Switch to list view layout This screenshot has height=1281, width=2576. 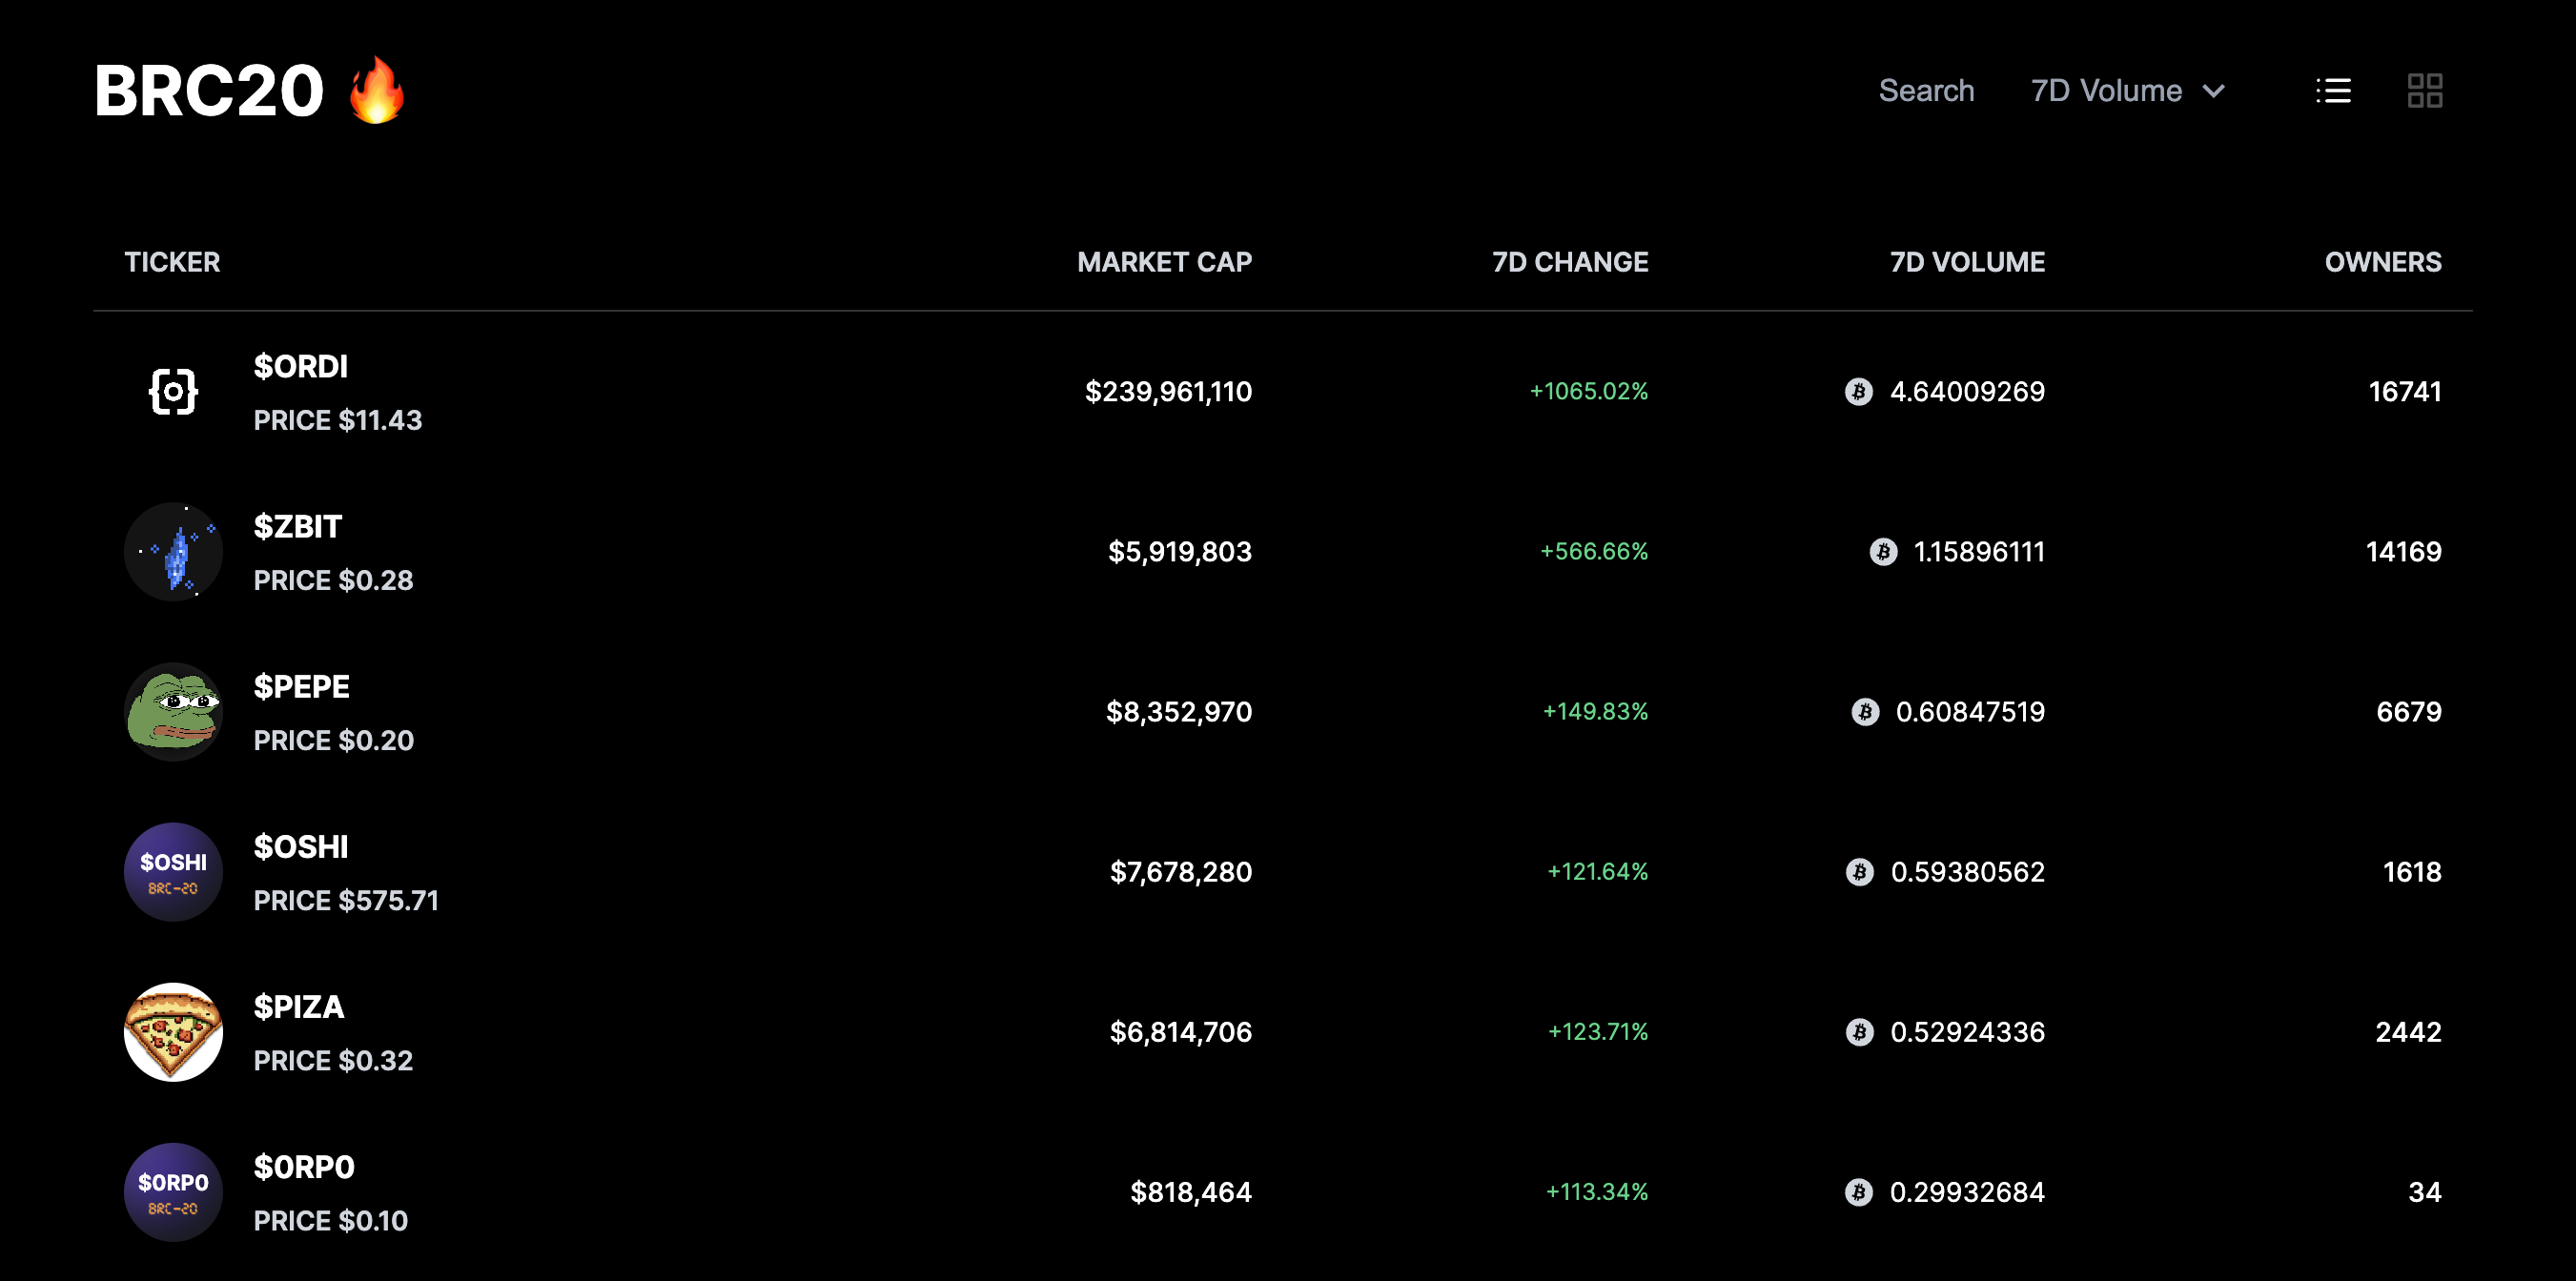pyautogui.click(x=2333, y=91)
